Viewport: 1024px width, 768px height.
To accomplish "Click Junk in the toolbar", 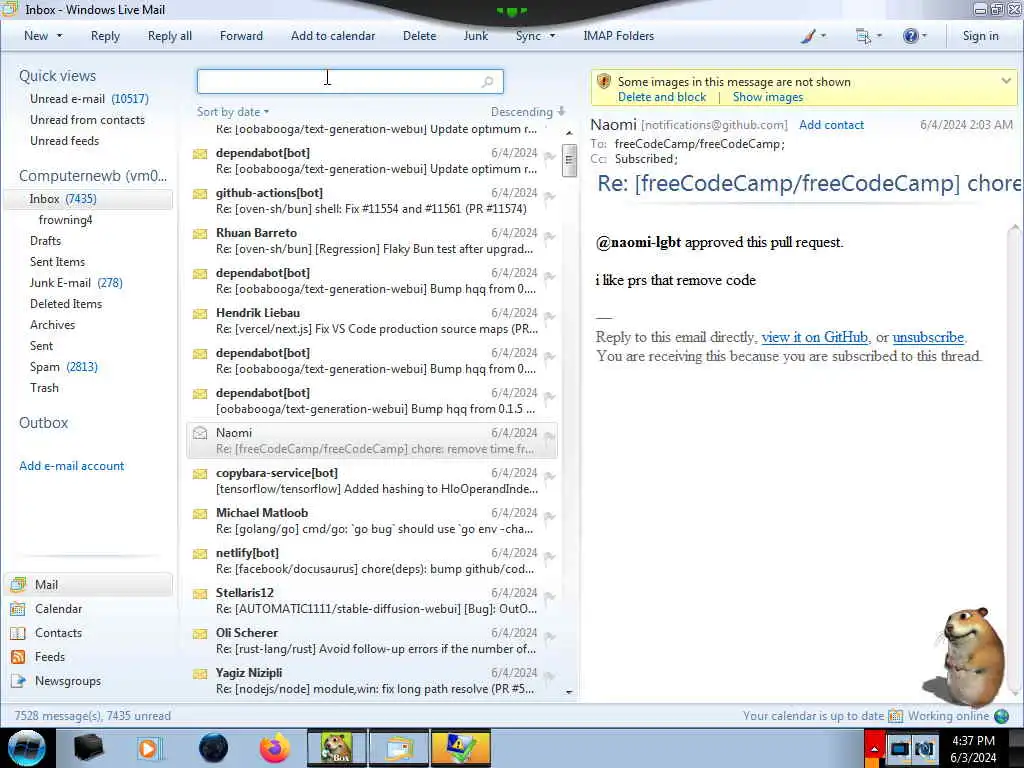I will 475,36.
